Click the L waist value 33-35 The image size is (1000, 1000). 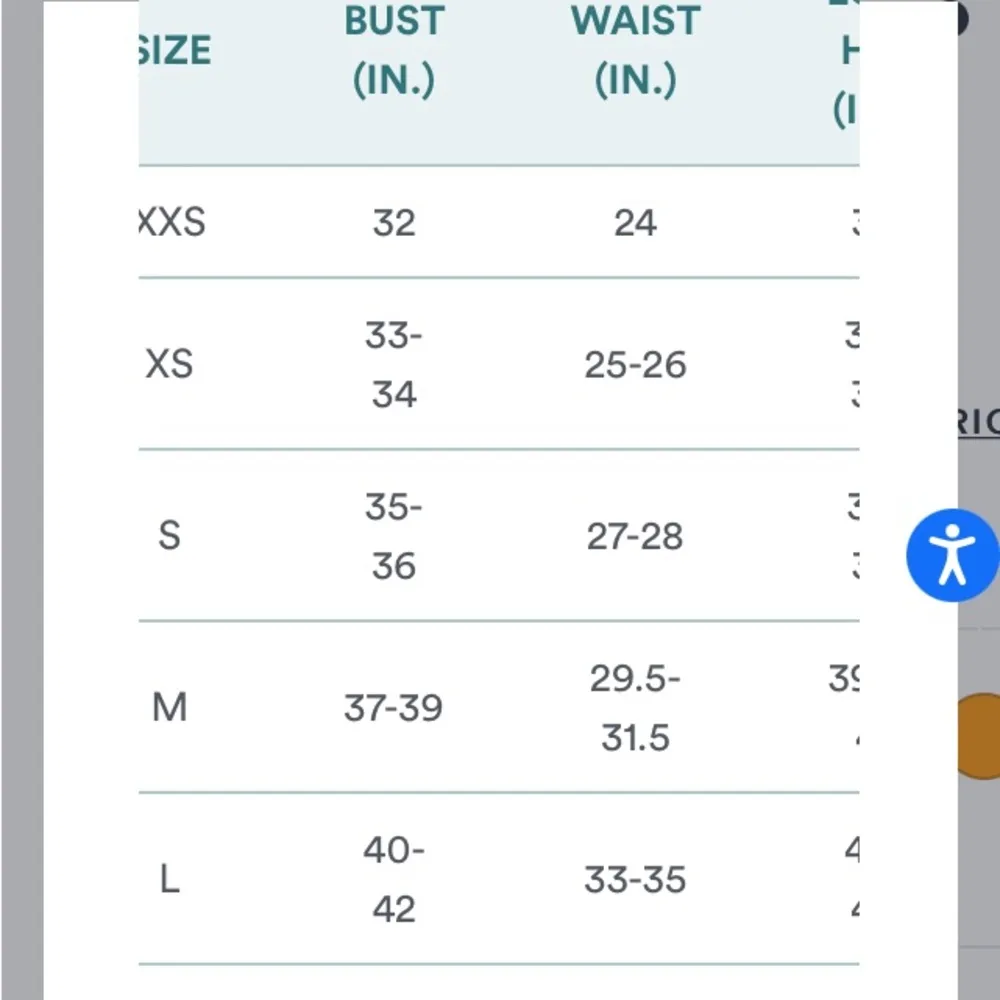[x=635, y=880]
